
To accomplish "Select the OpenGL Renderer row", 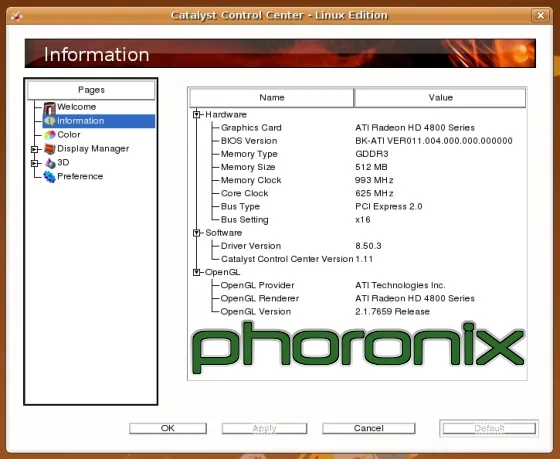I will [358, 298].
